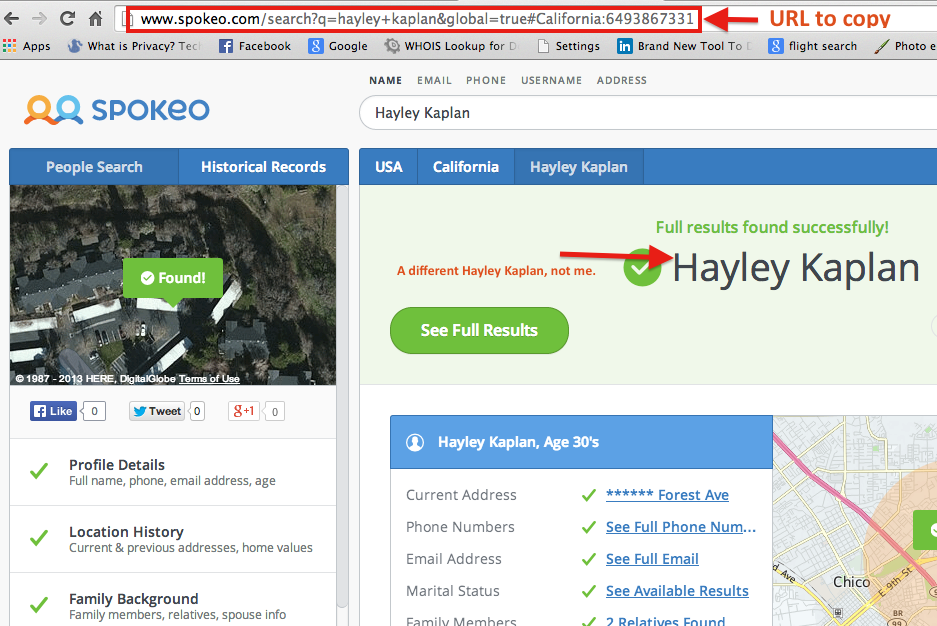937x626 pixels.
Task: Click the Google +1 button
Action: point(244,411)
